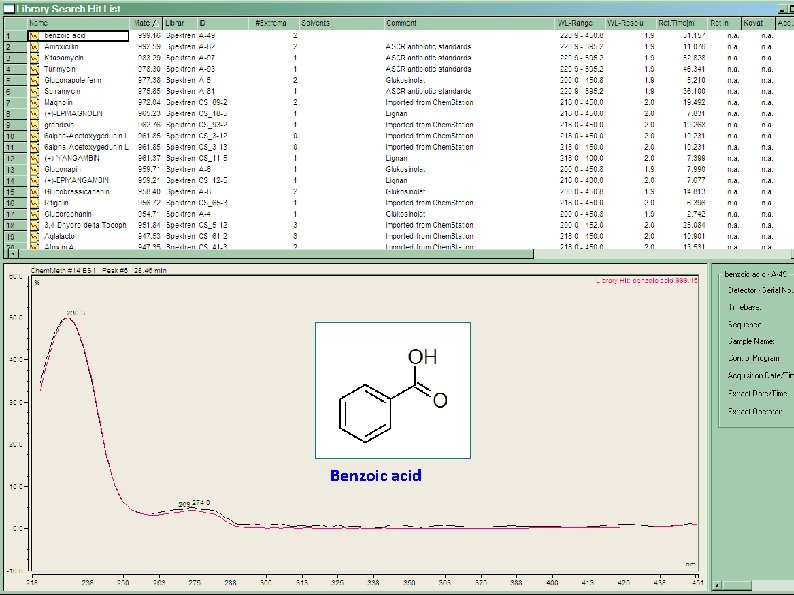Click the Glukosinolat comment in the Gluconapin row
Viewport: 794px width, 595px height.
click(x=405, y=170)
